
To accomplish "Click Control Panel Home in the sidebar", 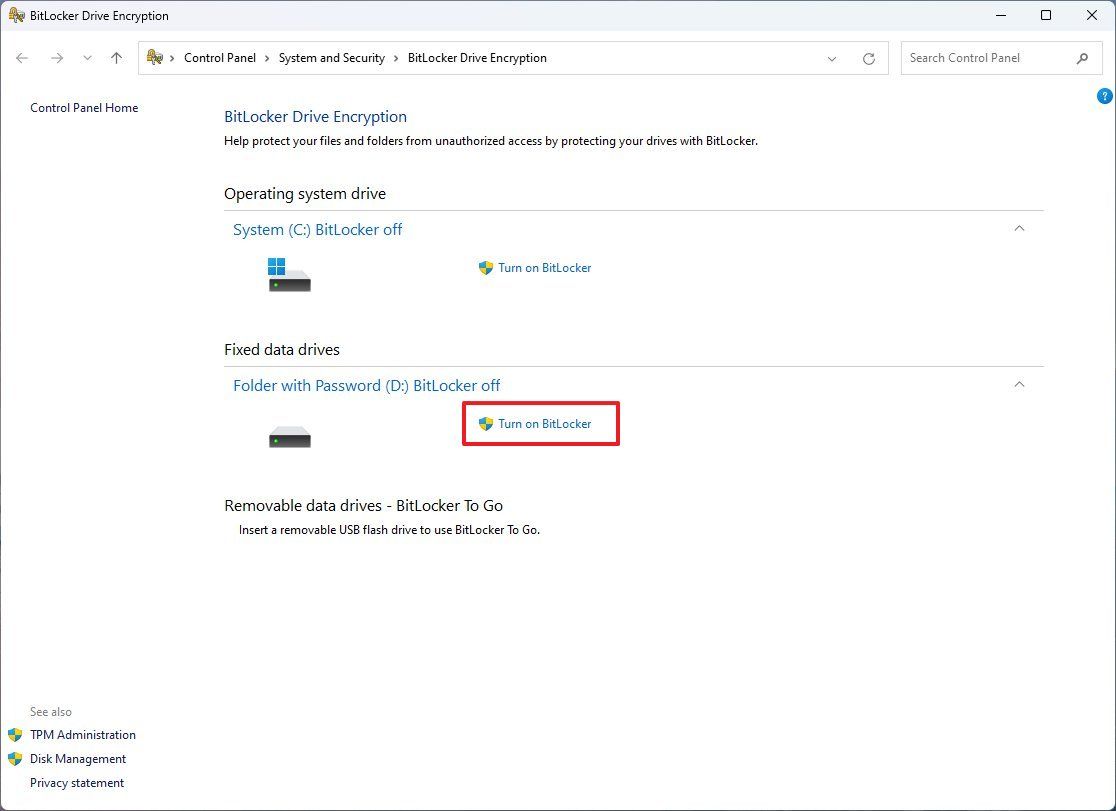I will click(84, 107).
